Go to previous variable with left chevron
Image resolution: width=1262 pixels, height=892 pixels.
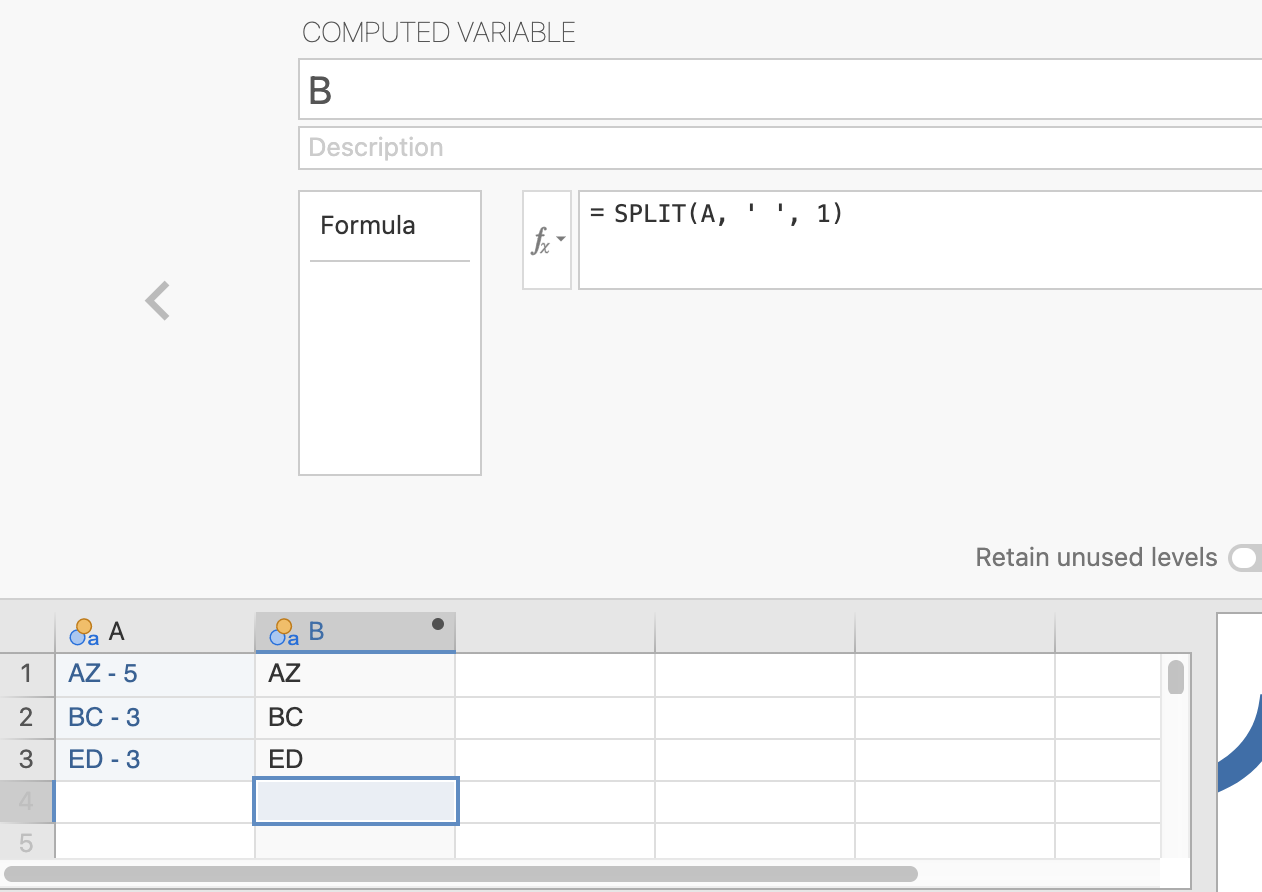click(x=158, y=301)
